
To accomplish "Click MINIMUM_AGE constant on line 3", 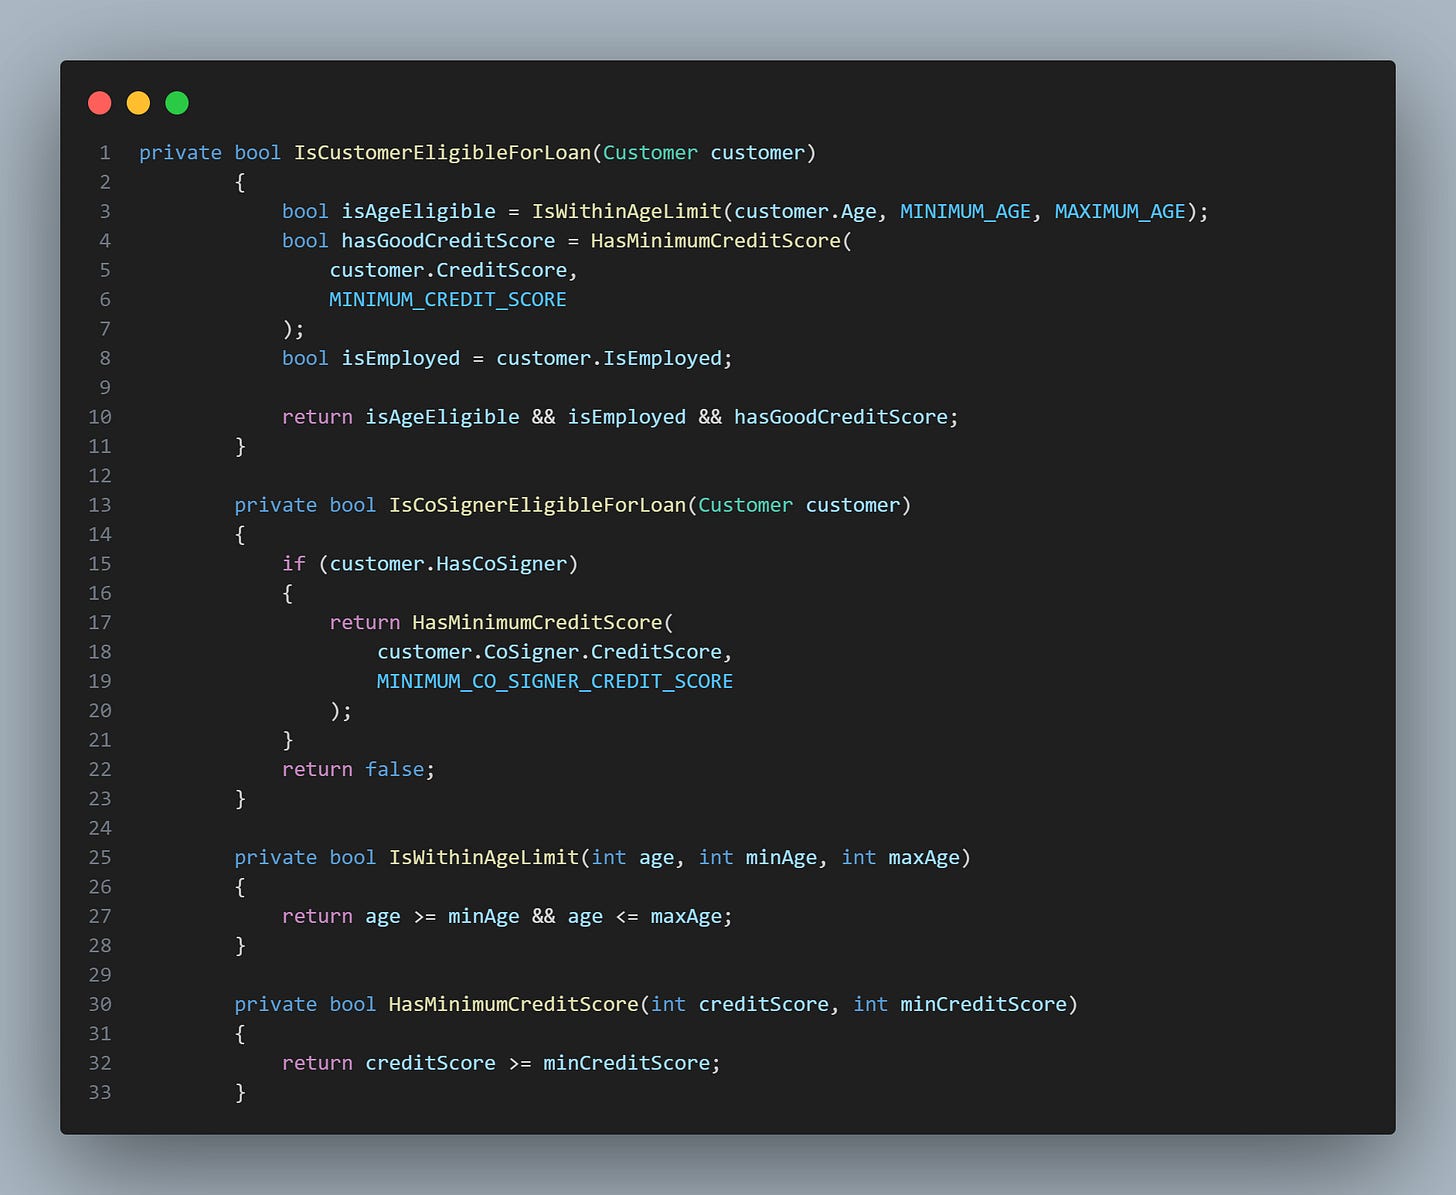I will point(965,212).
